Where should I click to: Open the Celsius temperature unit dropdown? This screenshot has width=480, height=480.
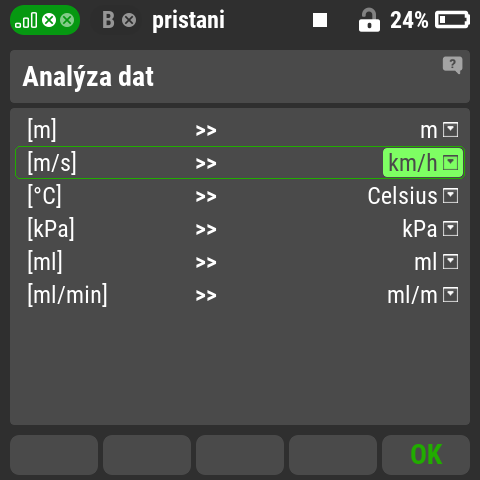coord(413,196)
